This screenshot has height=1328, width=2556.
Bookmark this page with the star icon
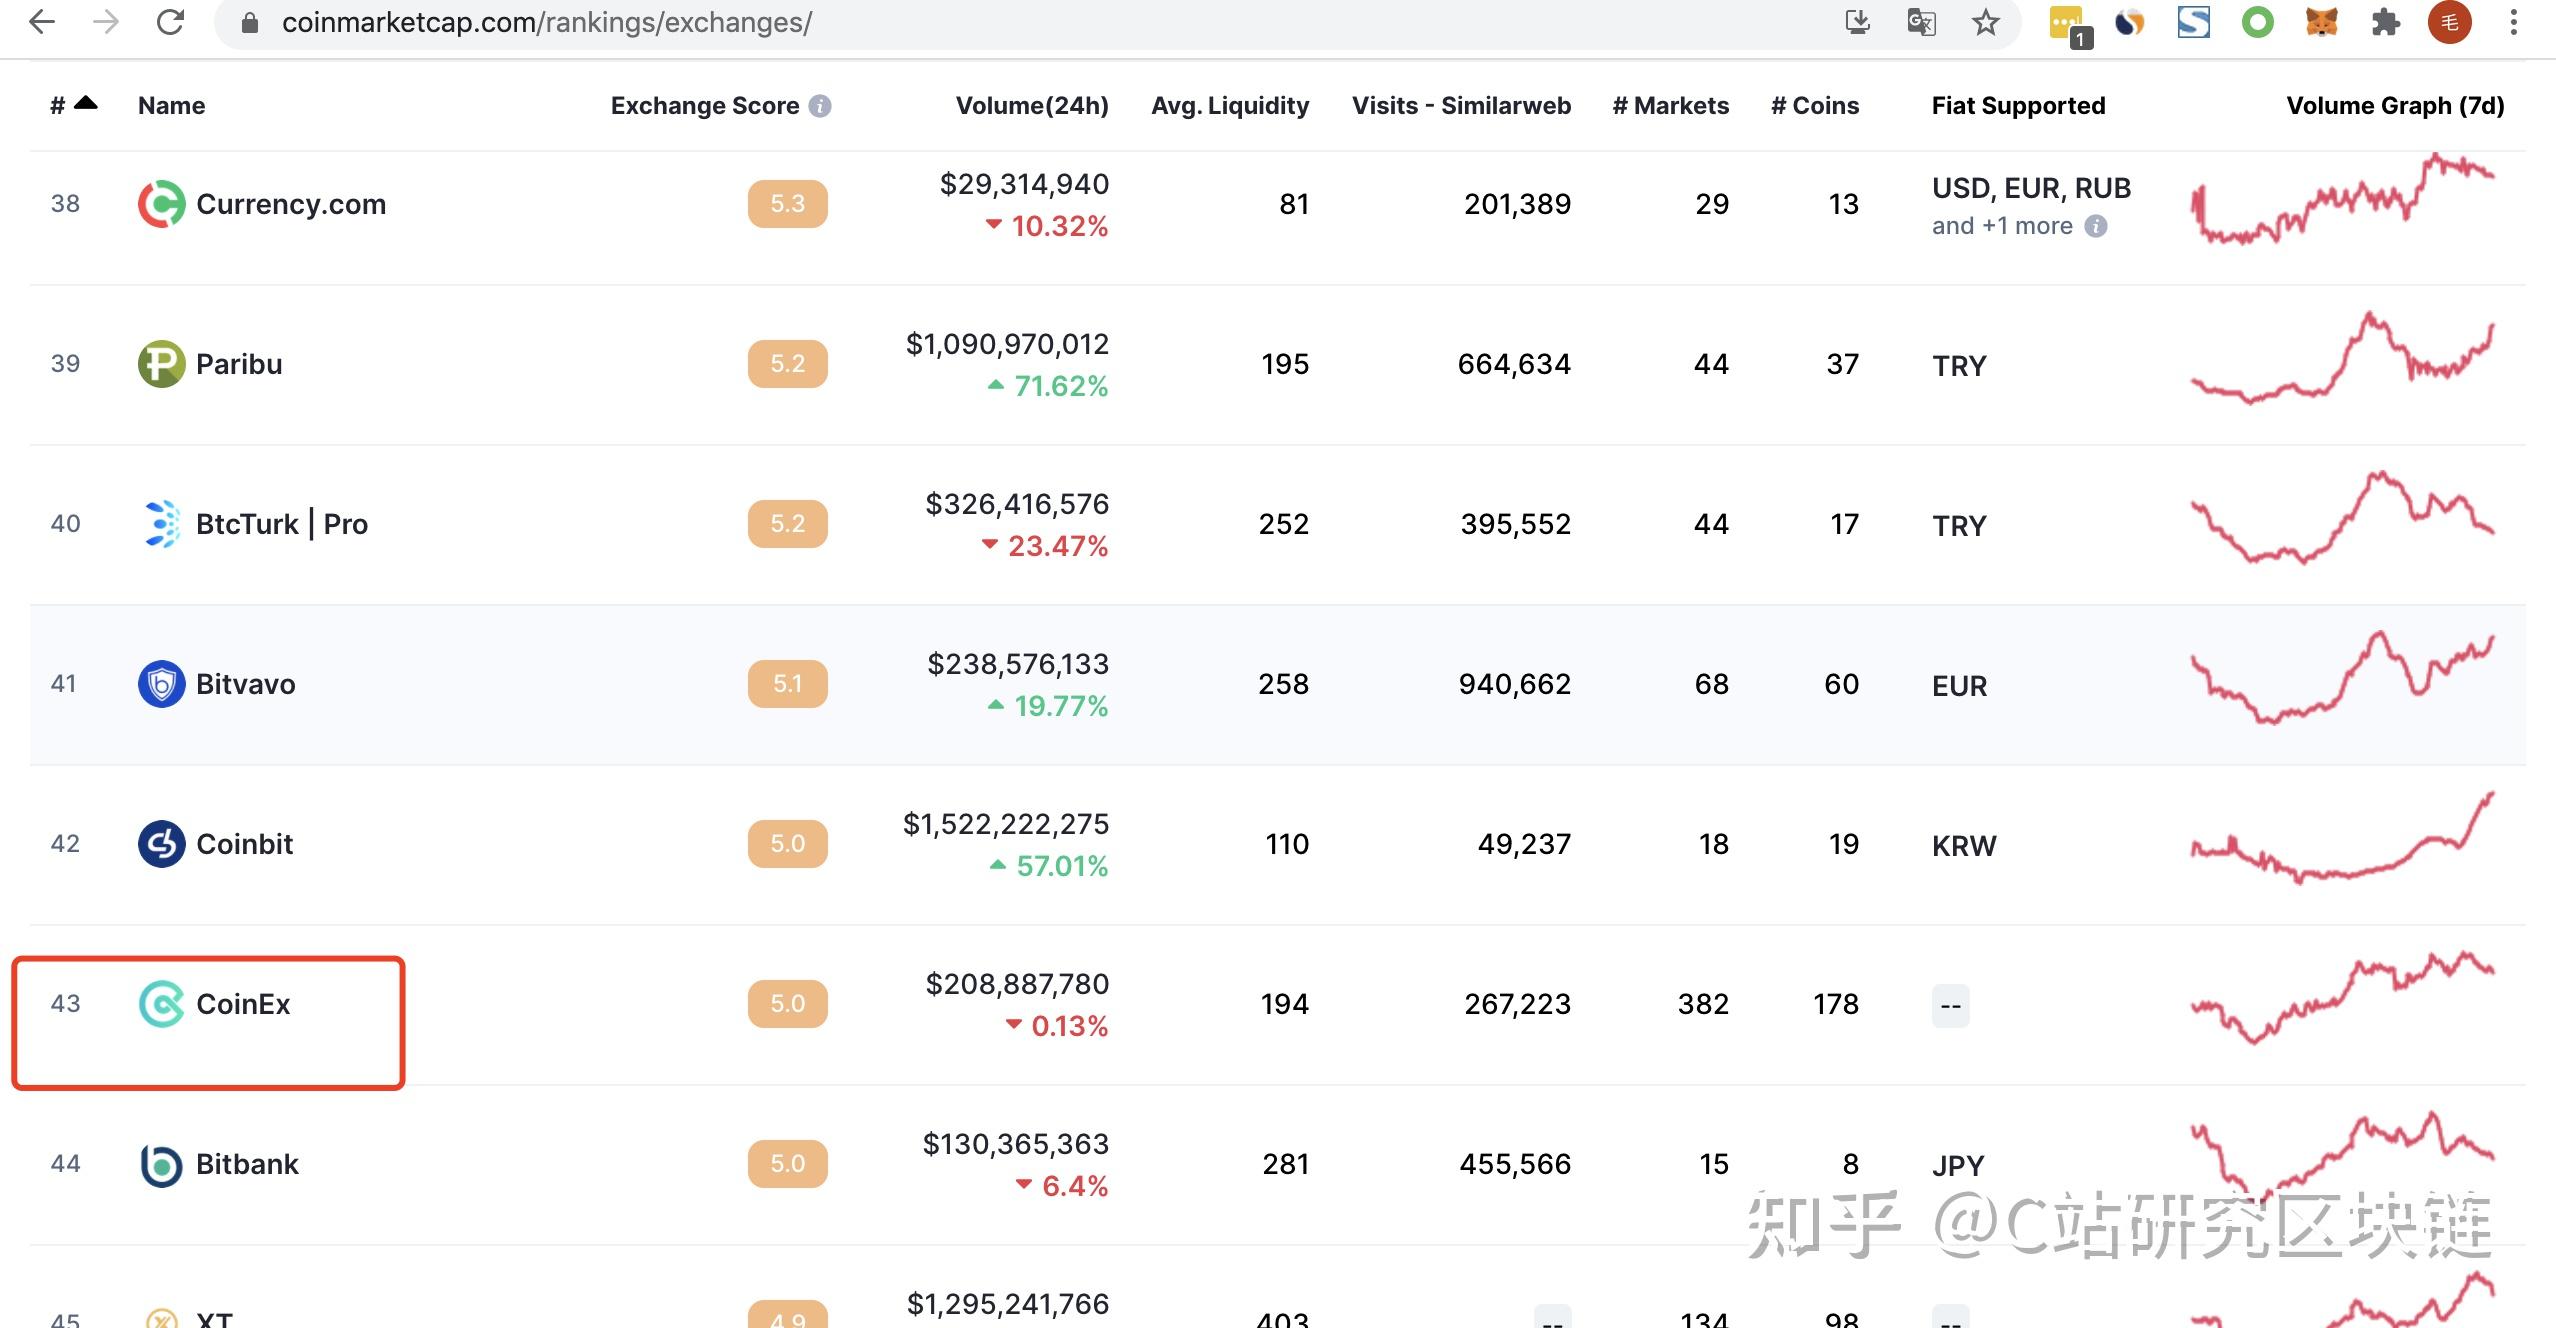coord(1986,22)
